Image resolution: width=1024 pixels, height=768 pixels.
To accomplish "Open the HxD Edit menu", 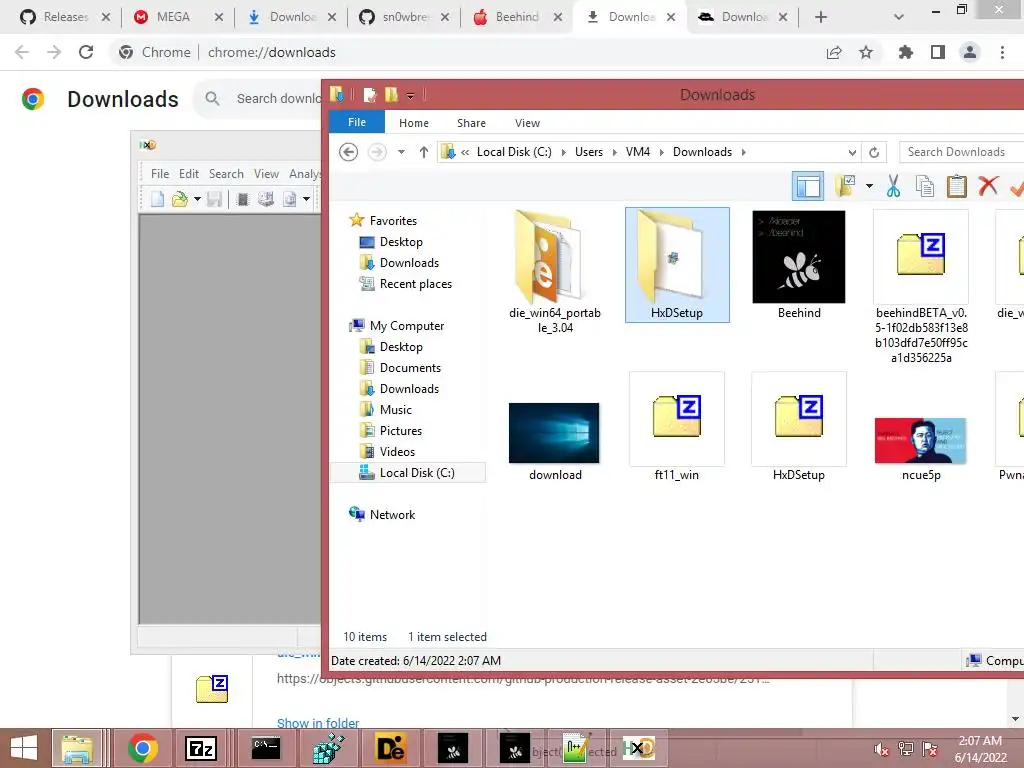I will click(189, 174).
